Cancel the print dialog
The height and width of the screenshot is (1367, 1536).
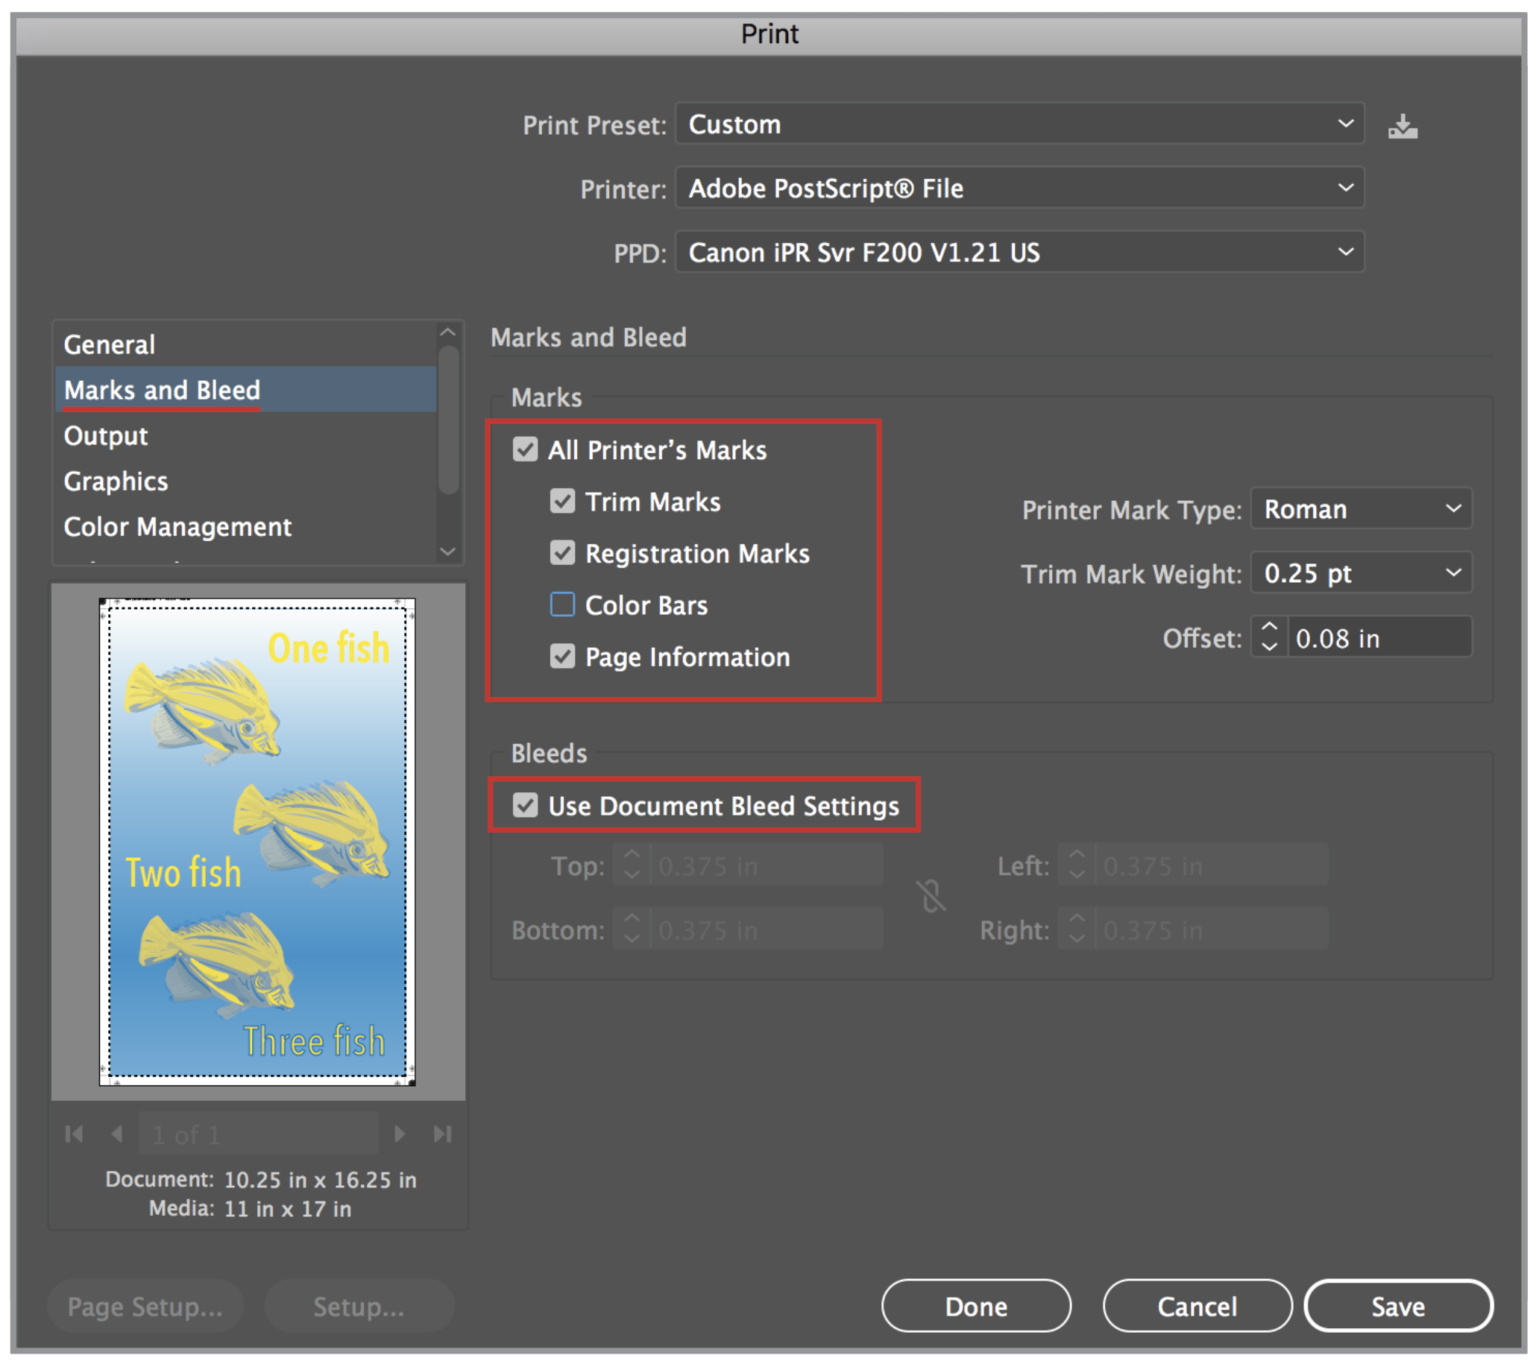click(1197, 1305)
